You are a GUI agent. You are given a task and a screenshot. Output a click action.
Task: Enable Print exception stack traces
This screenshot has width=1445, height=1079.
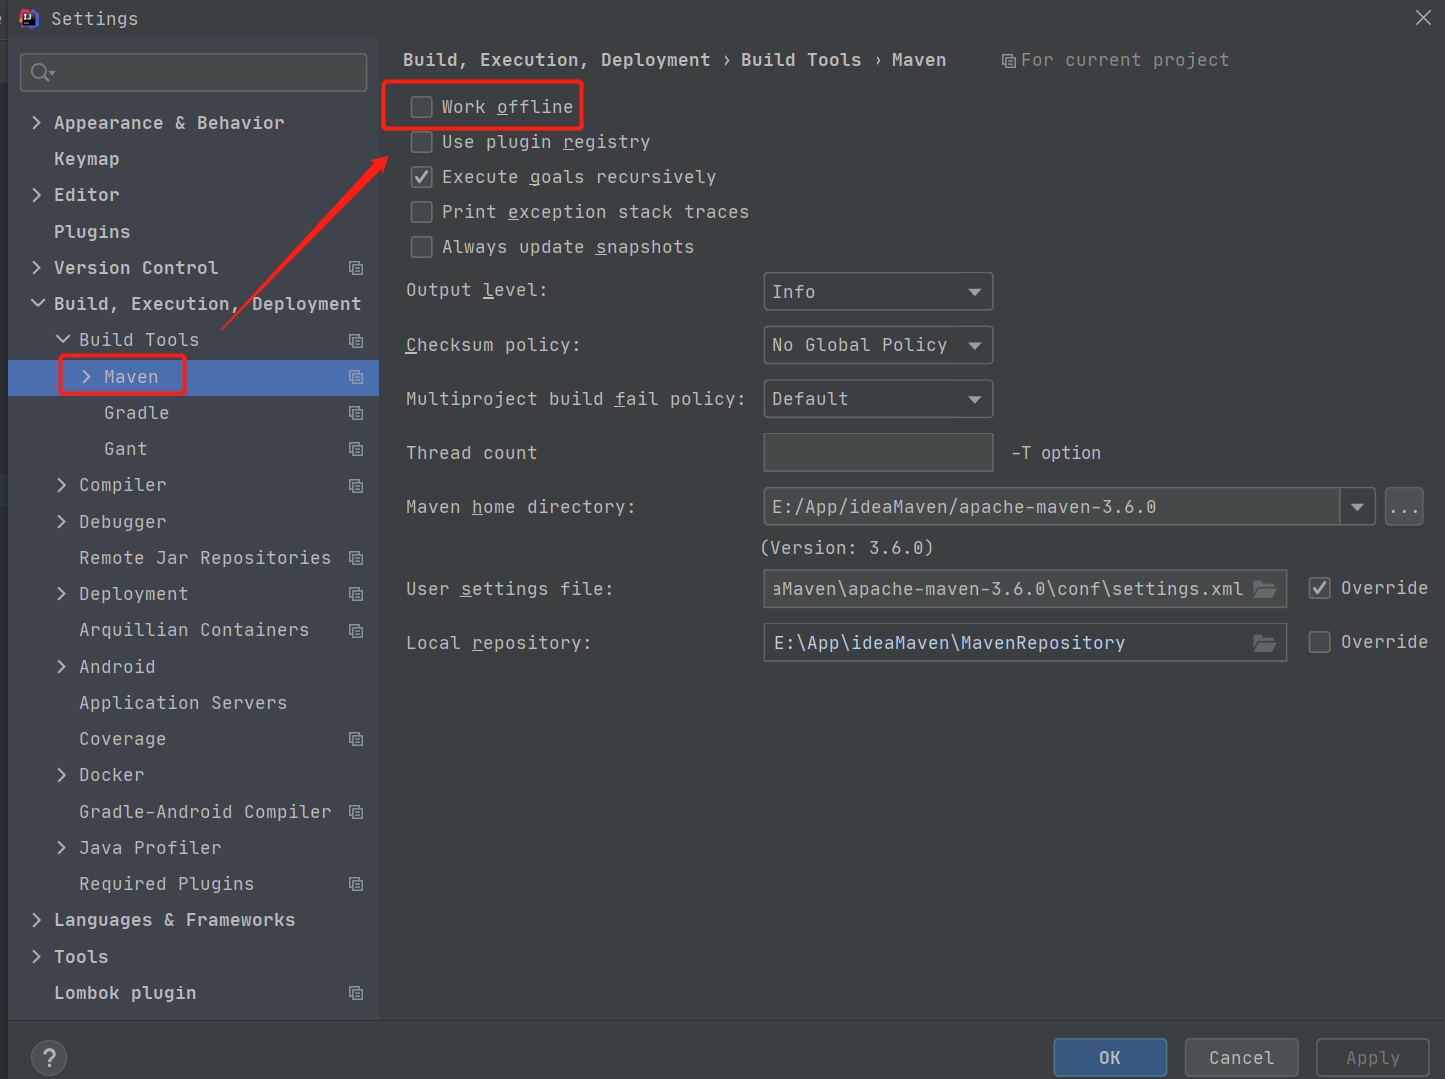[422, 212]
